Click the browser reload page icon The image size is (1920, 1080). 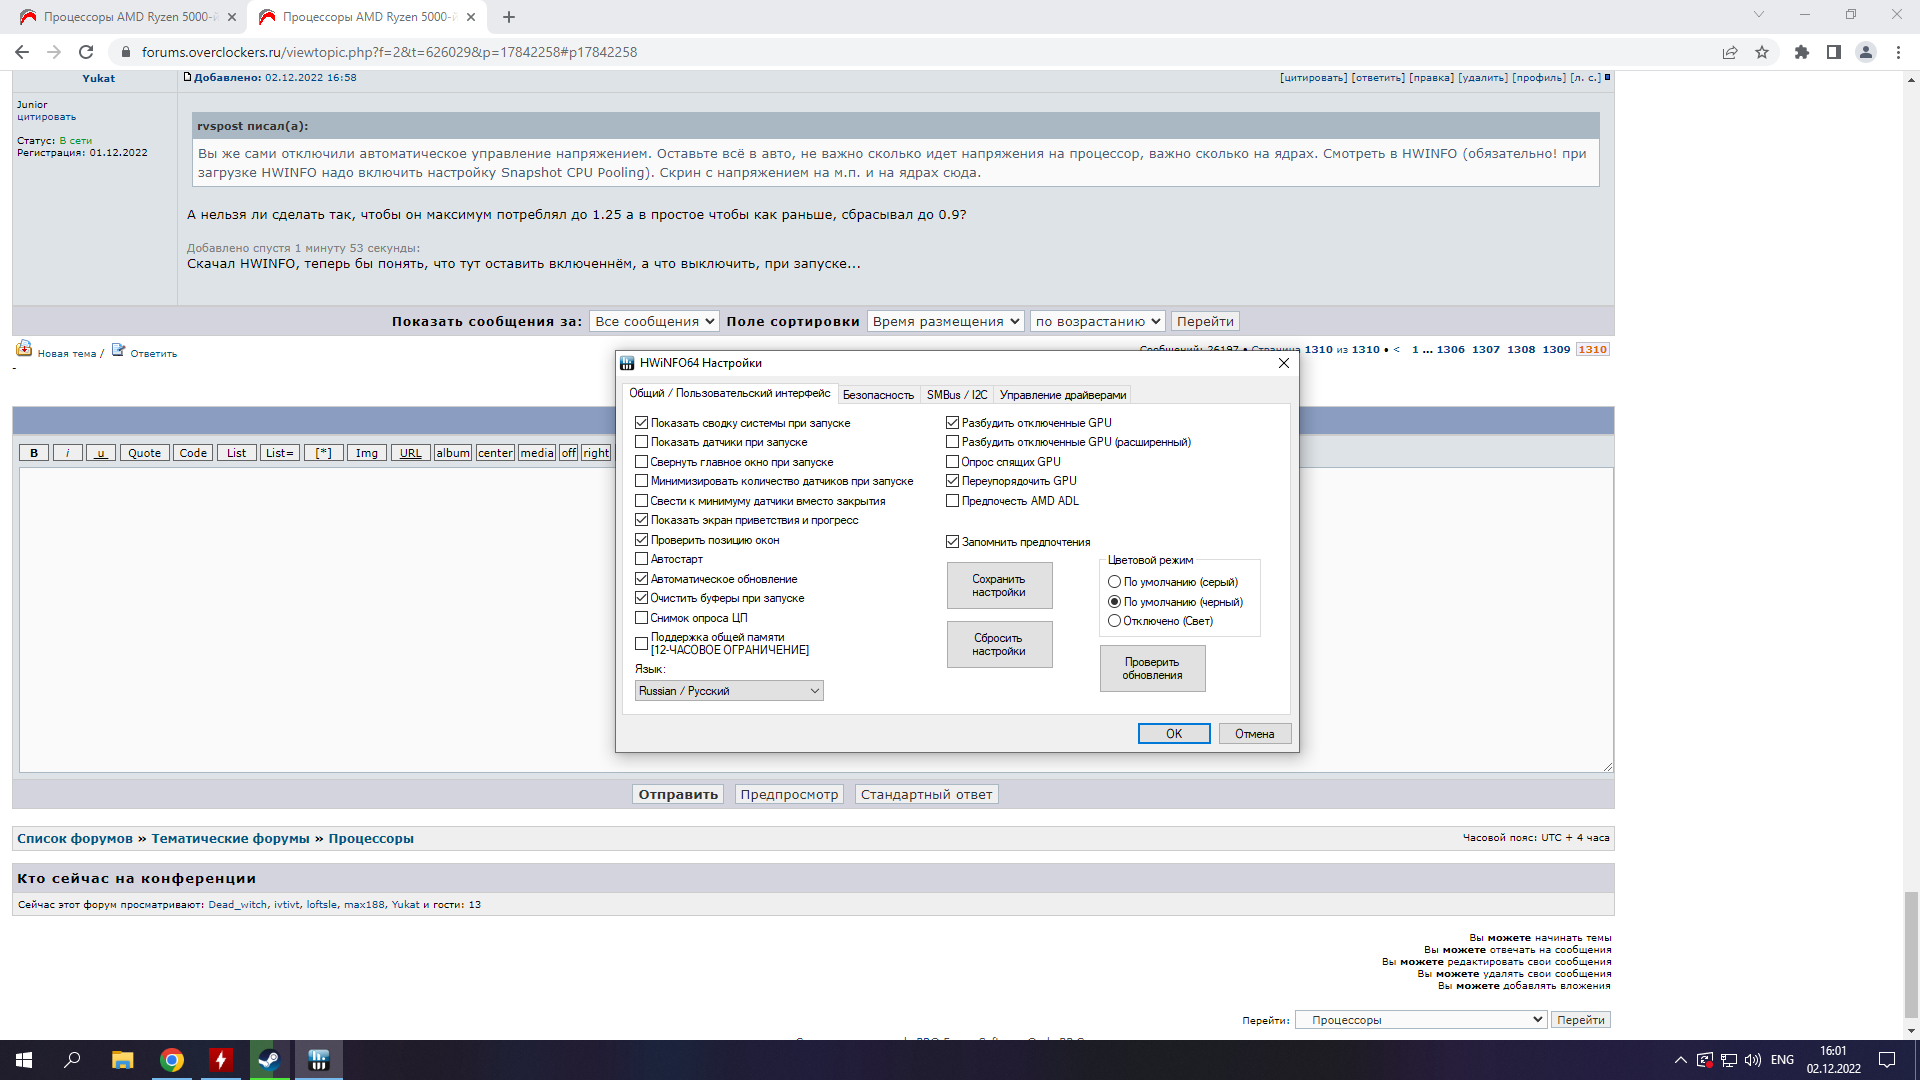(x=86, y=52)
